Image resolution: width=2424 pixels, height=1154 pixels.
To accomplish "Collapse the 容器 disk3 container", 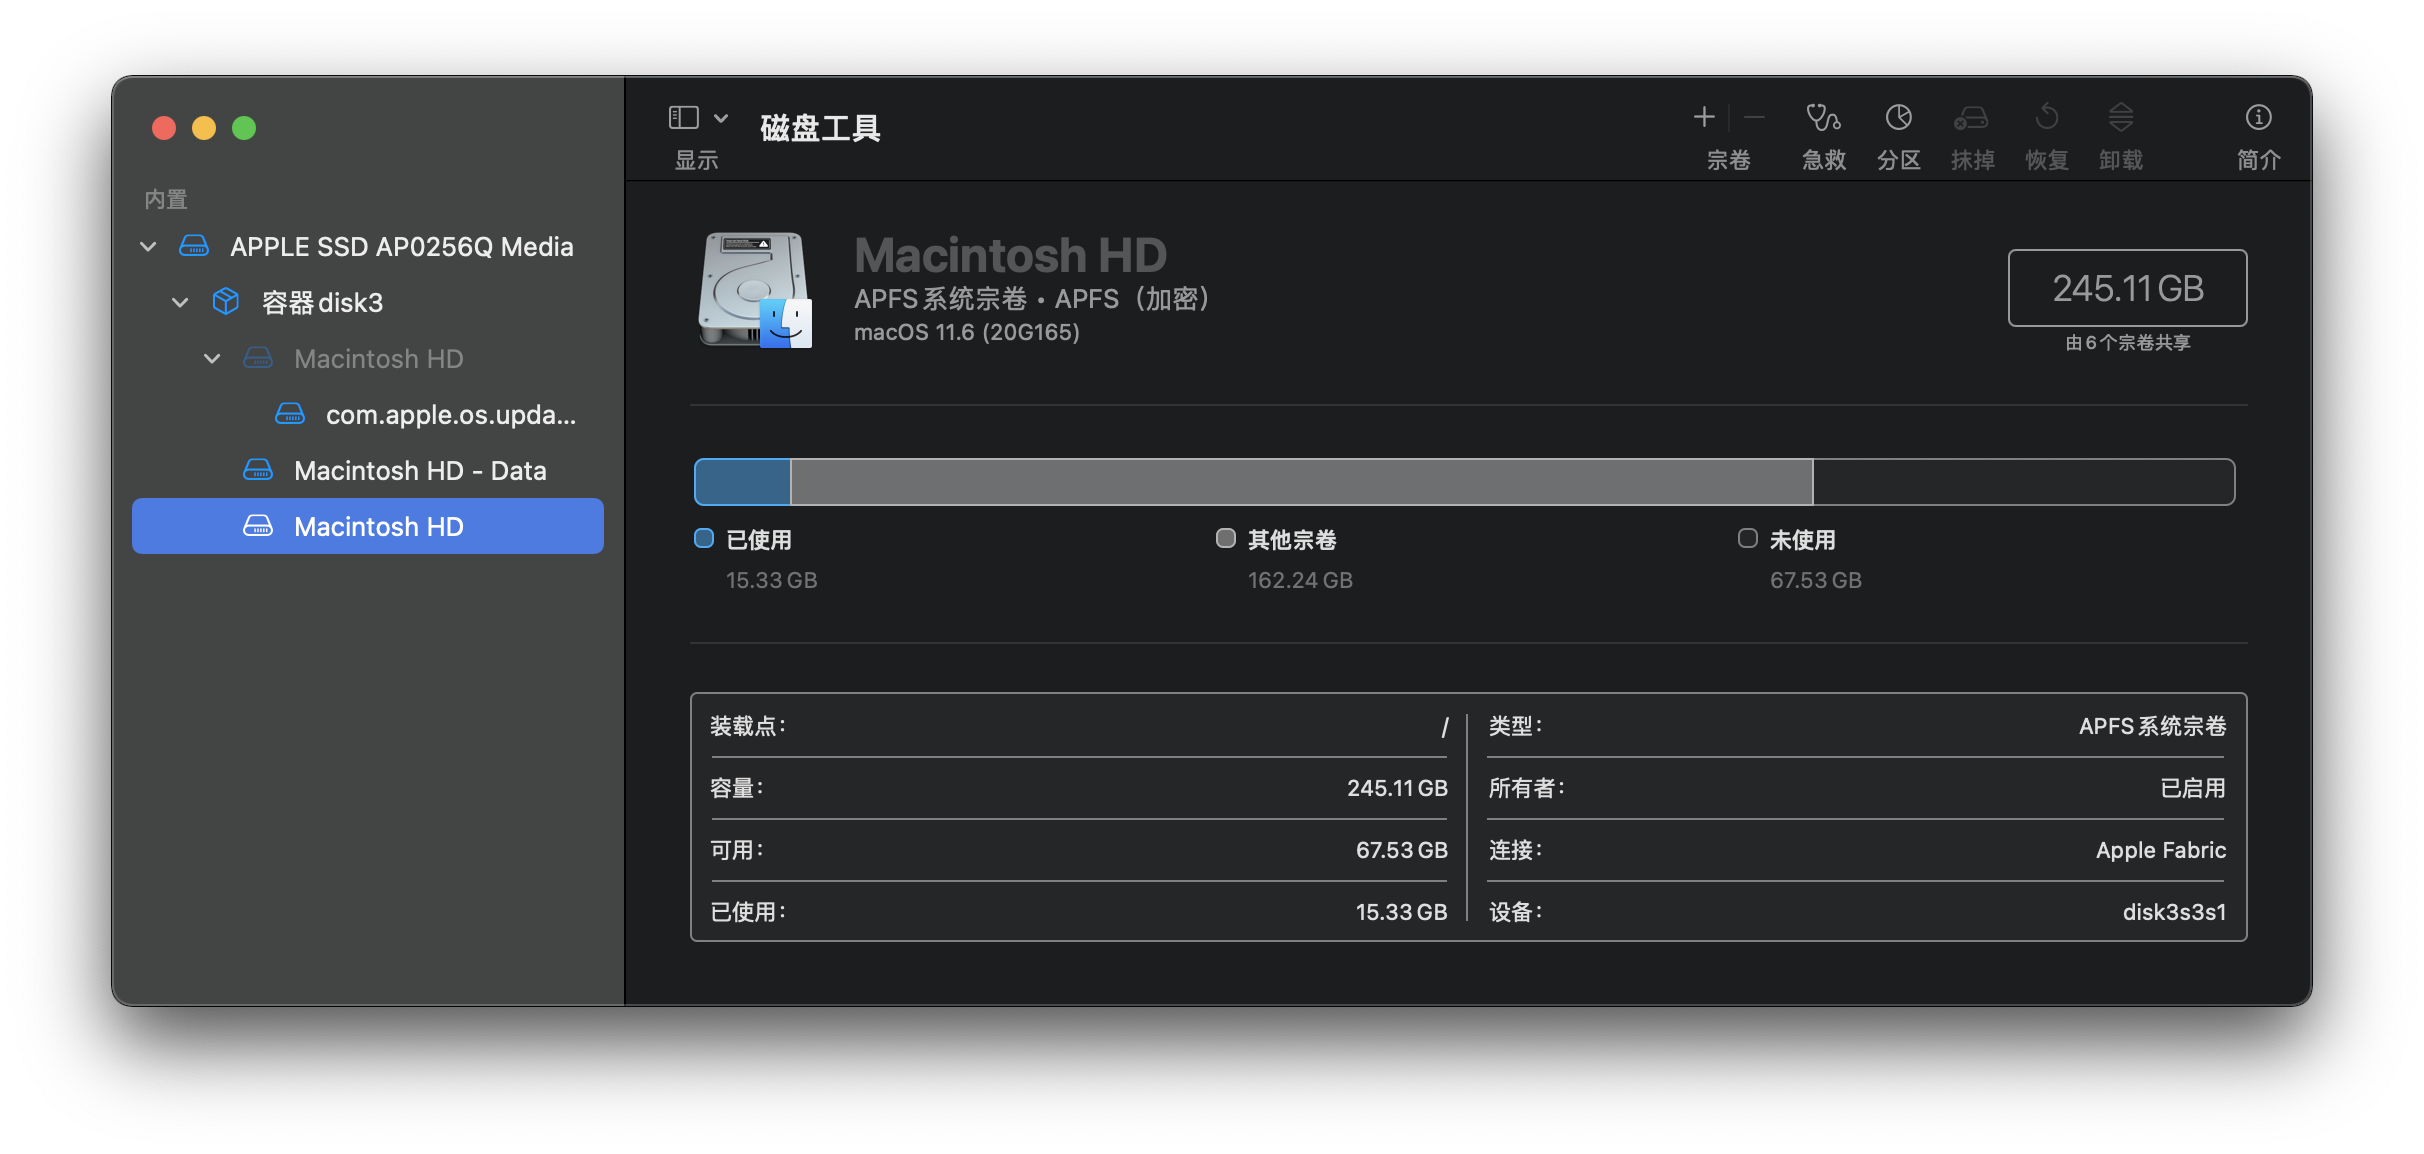I will pyautogui.click(x=180, y=302).
